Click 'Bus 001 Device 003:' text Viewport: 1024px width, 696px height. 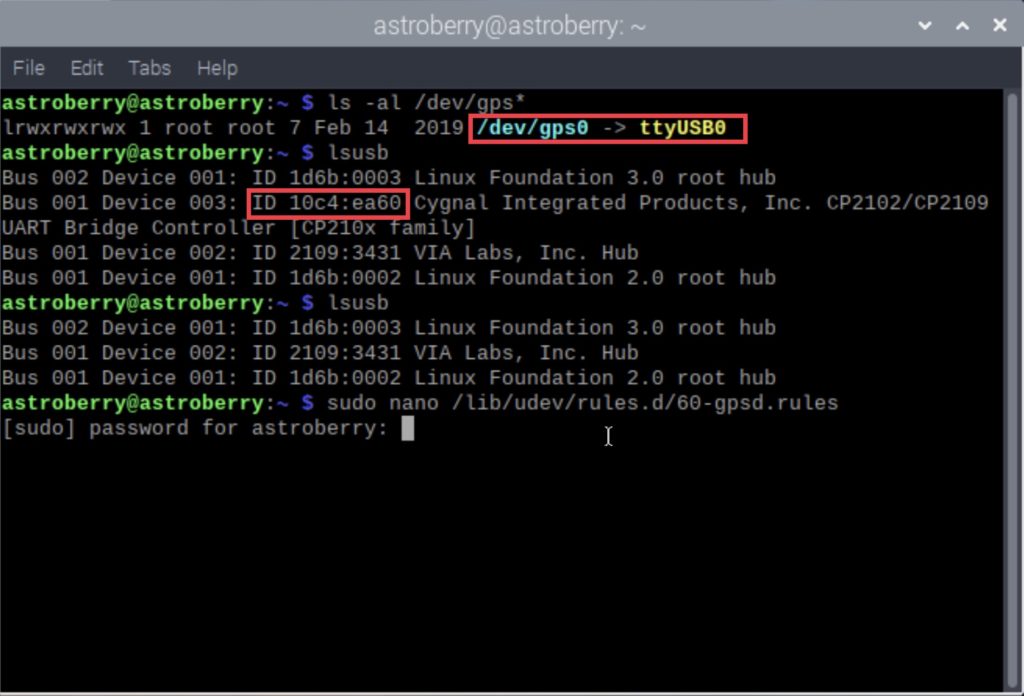(x=120, y=203)
